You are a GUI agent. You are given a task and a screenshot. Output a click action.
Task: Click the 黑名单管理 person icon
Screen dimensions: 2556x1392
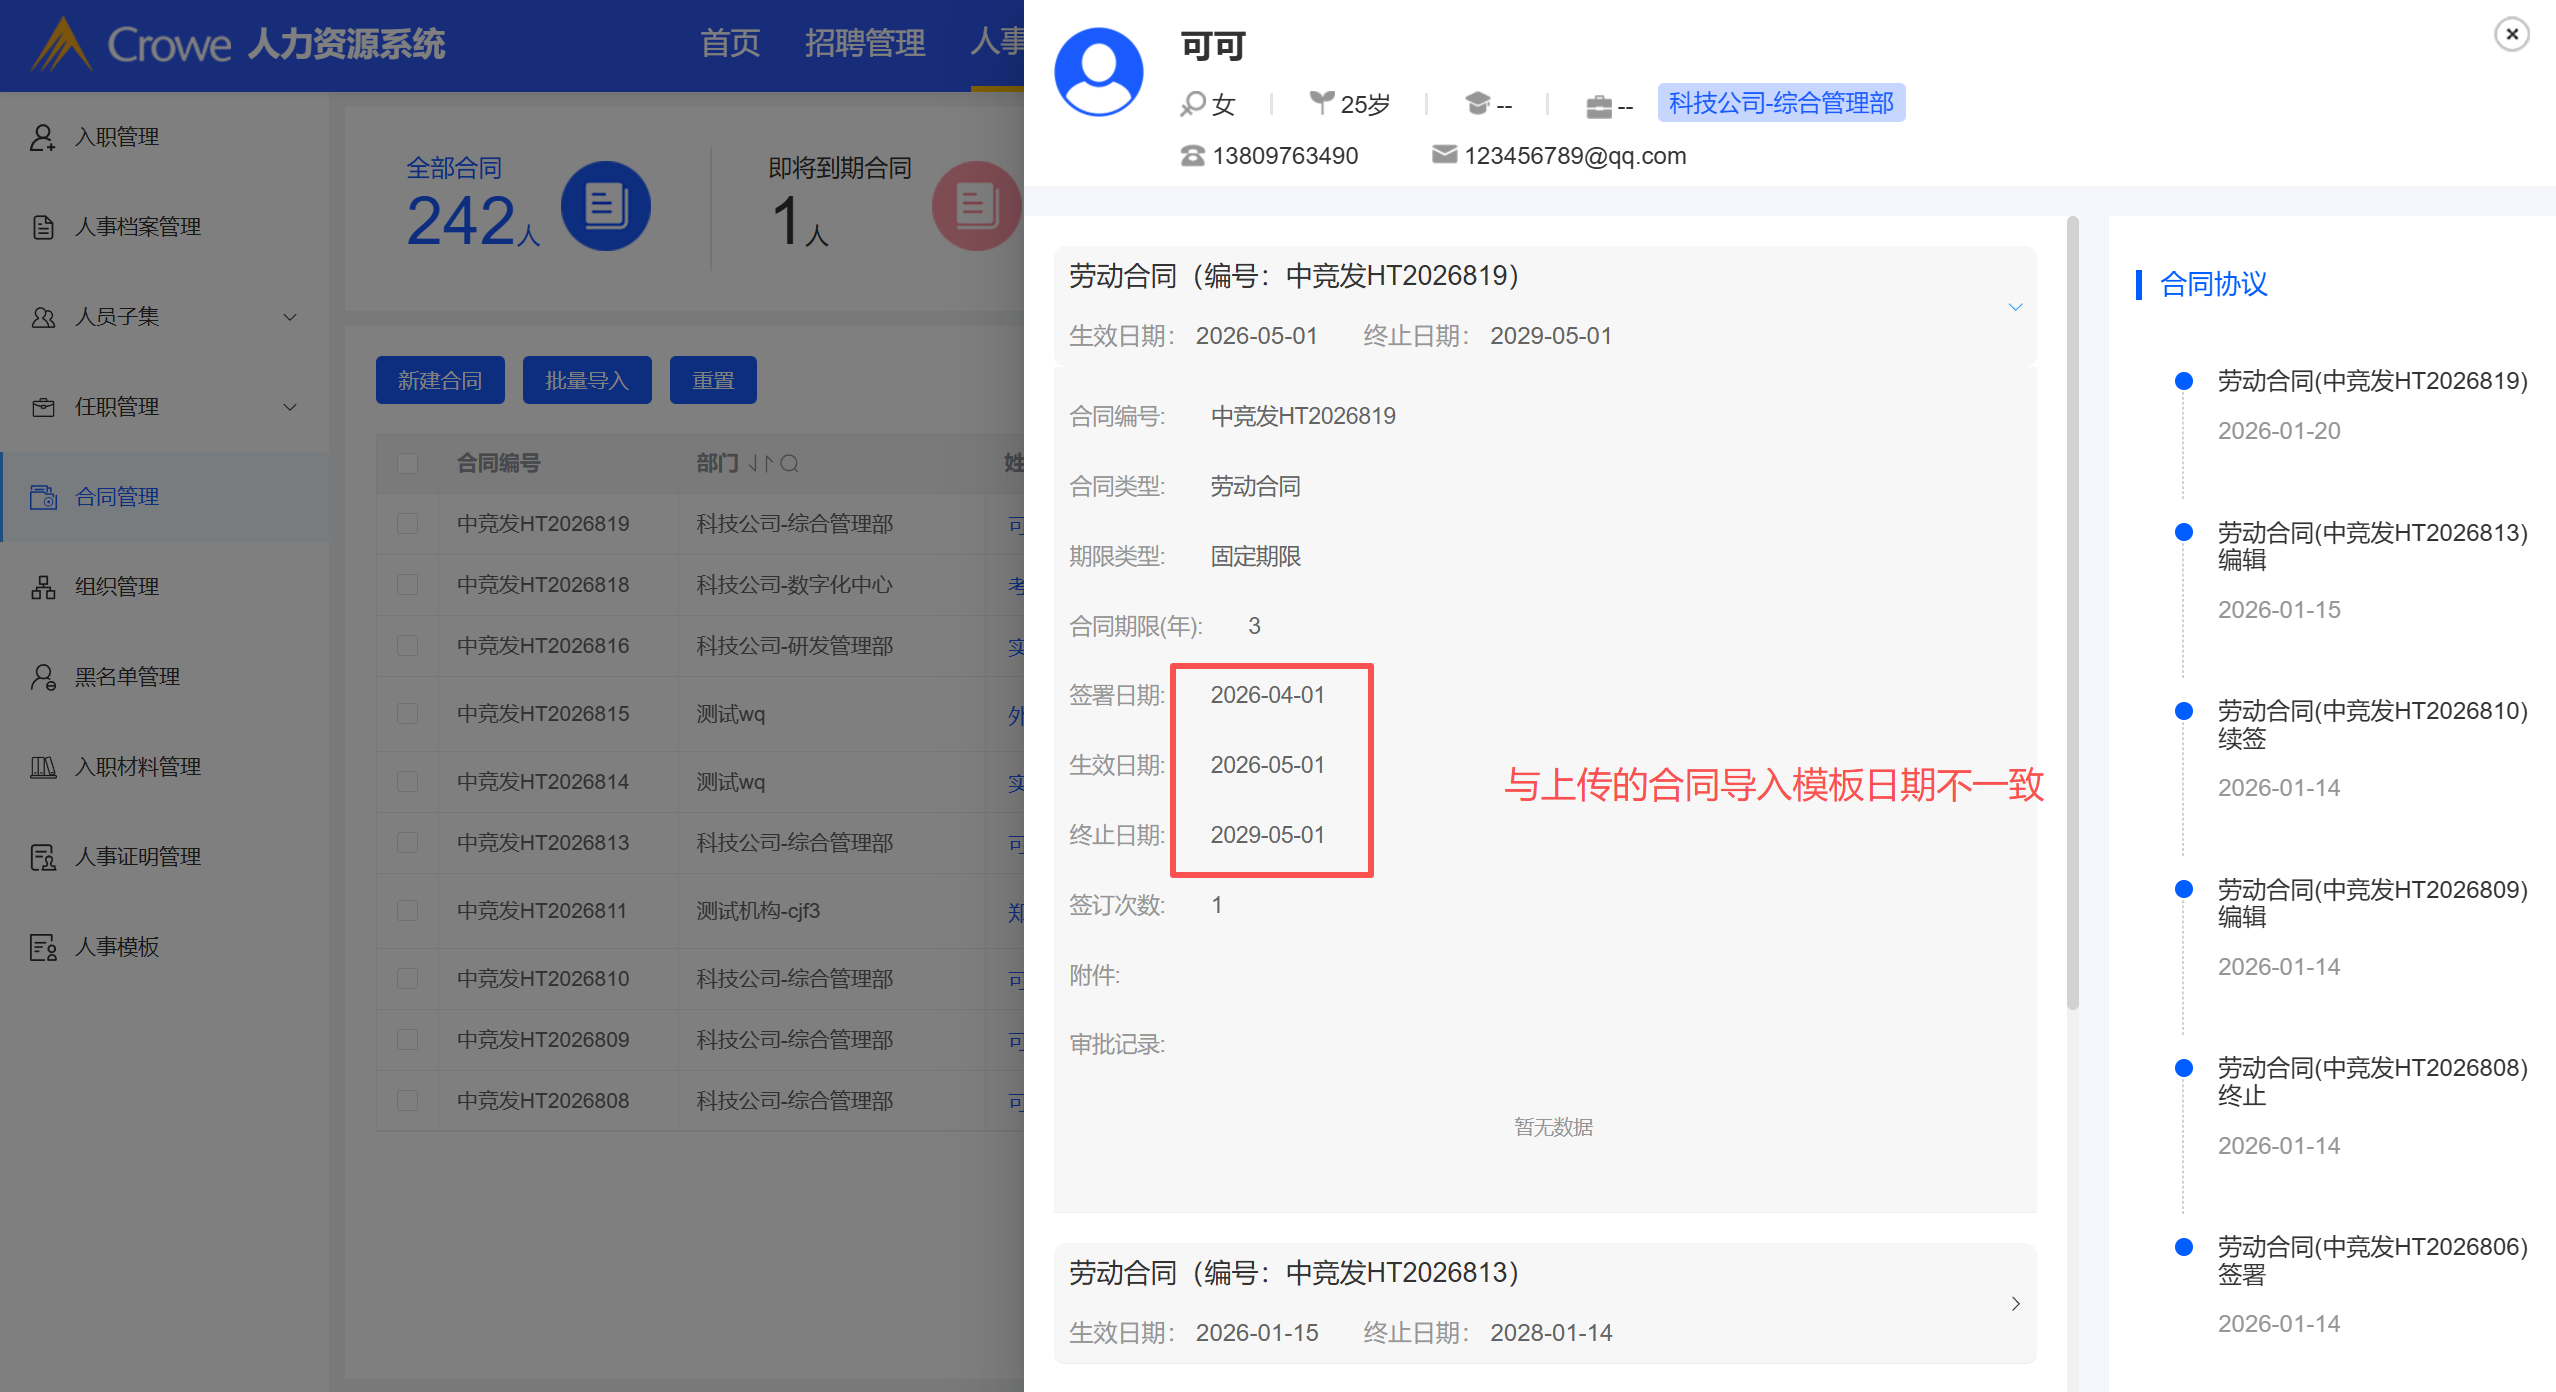tap(42, 677)
